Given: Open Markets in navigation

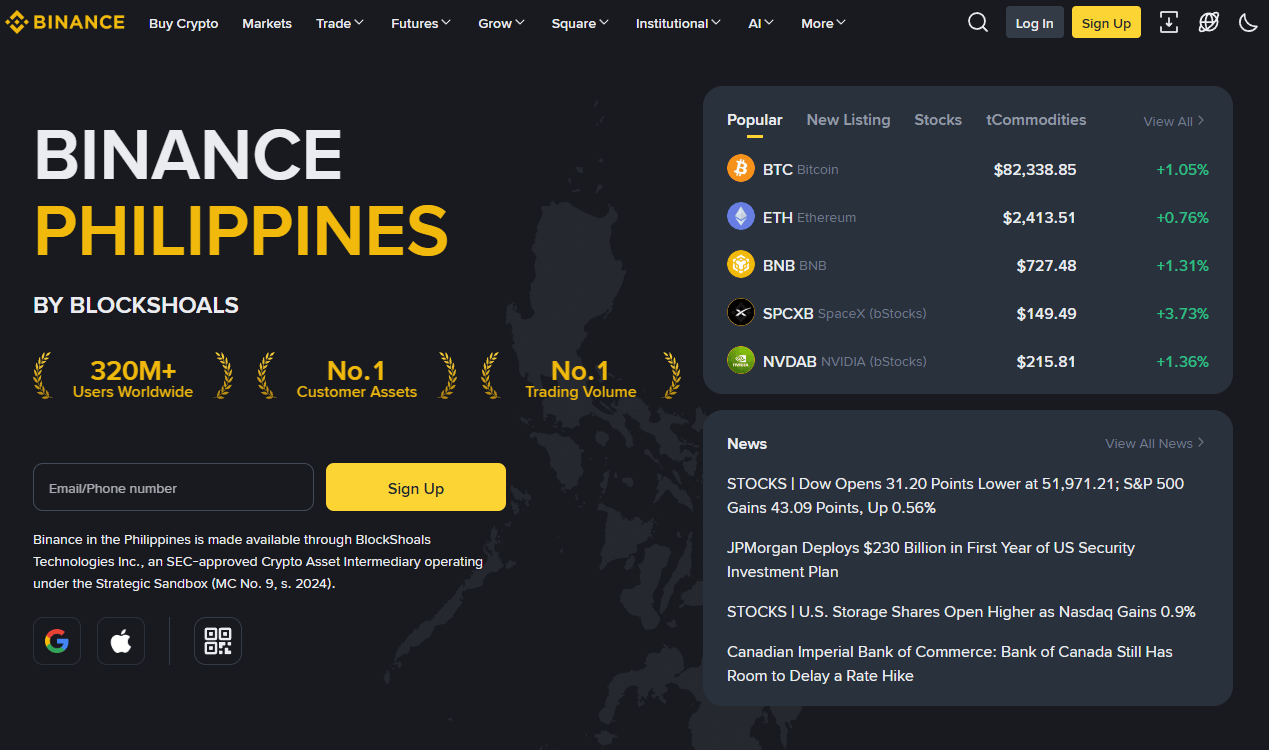Looking at the screenshot, I should coord(267,23).
